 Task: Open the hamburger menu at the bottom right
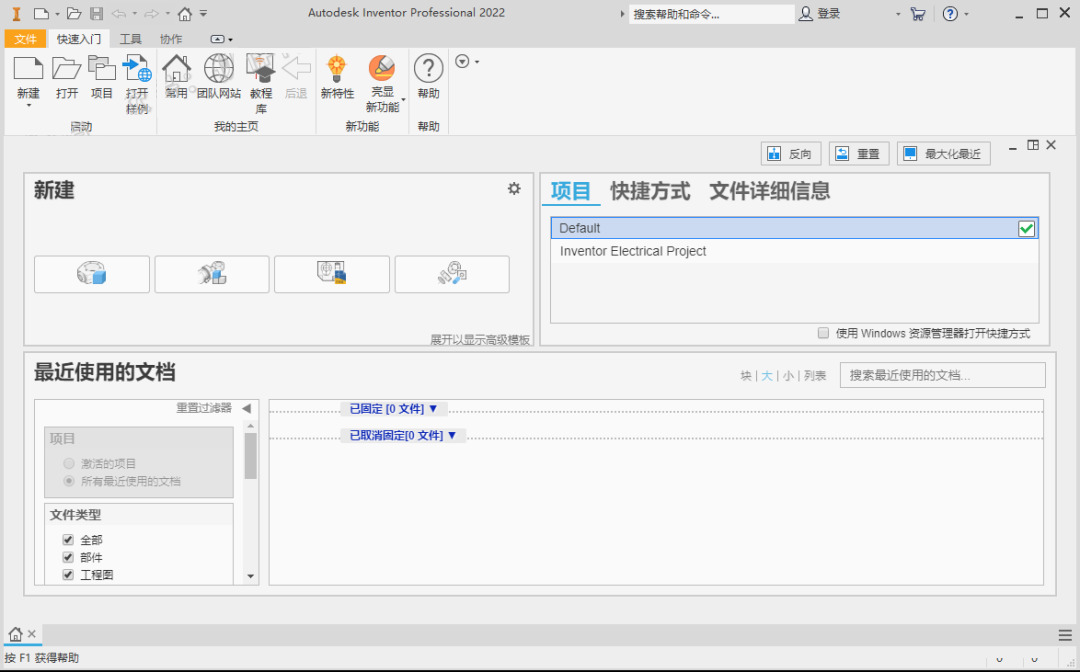[x=1066, y=634]
